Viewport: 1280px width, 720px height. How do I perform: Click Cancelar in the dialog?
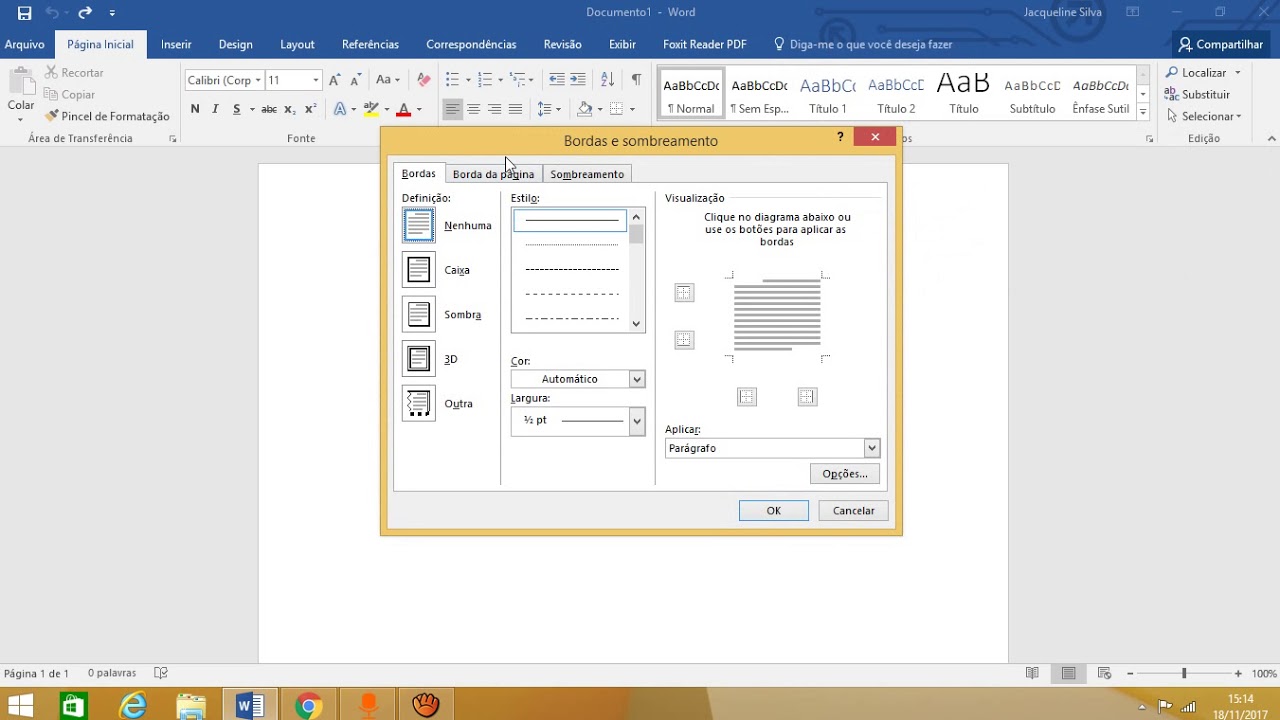tap(854, 510)
